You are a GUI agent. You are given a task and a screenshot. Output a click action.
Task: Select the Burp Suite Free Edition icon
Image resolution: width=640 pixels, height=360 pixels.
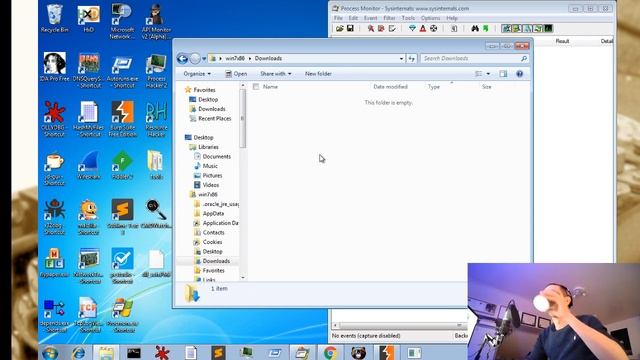(122, 119)
